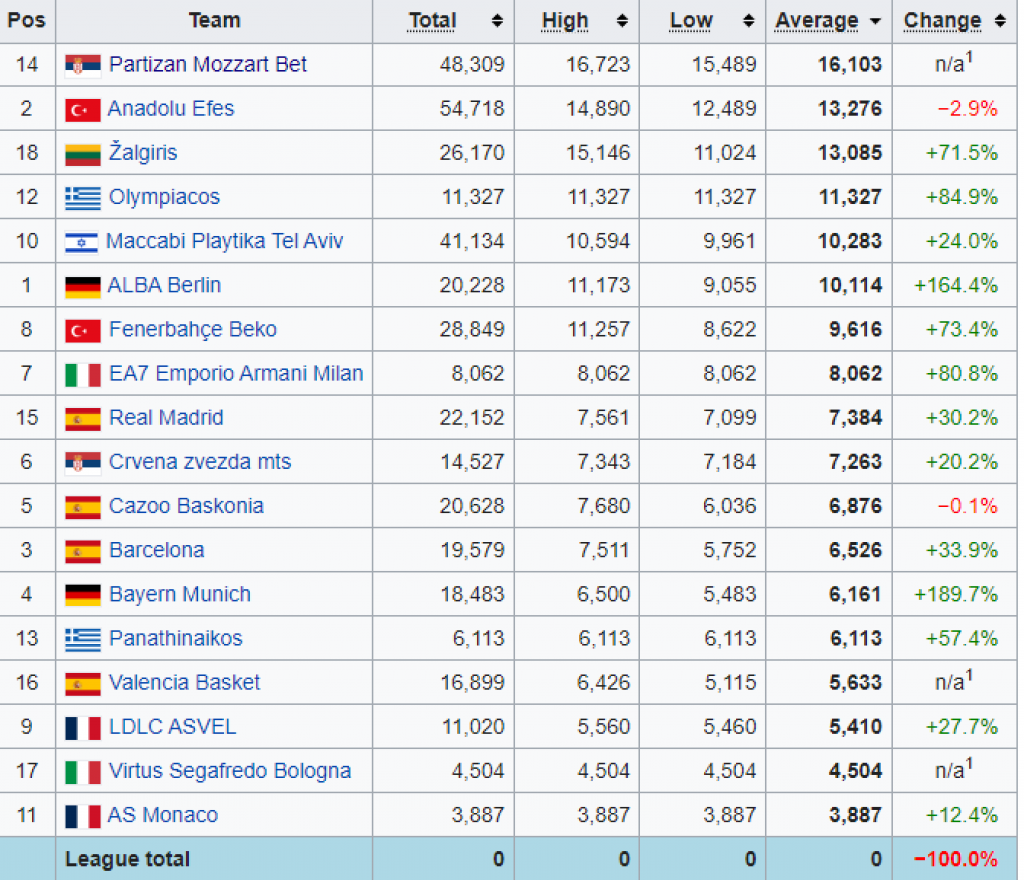Click the Greek flag next to Olympiacos
The width and height of the screenshot is (1024, 880).
(83, 198)
